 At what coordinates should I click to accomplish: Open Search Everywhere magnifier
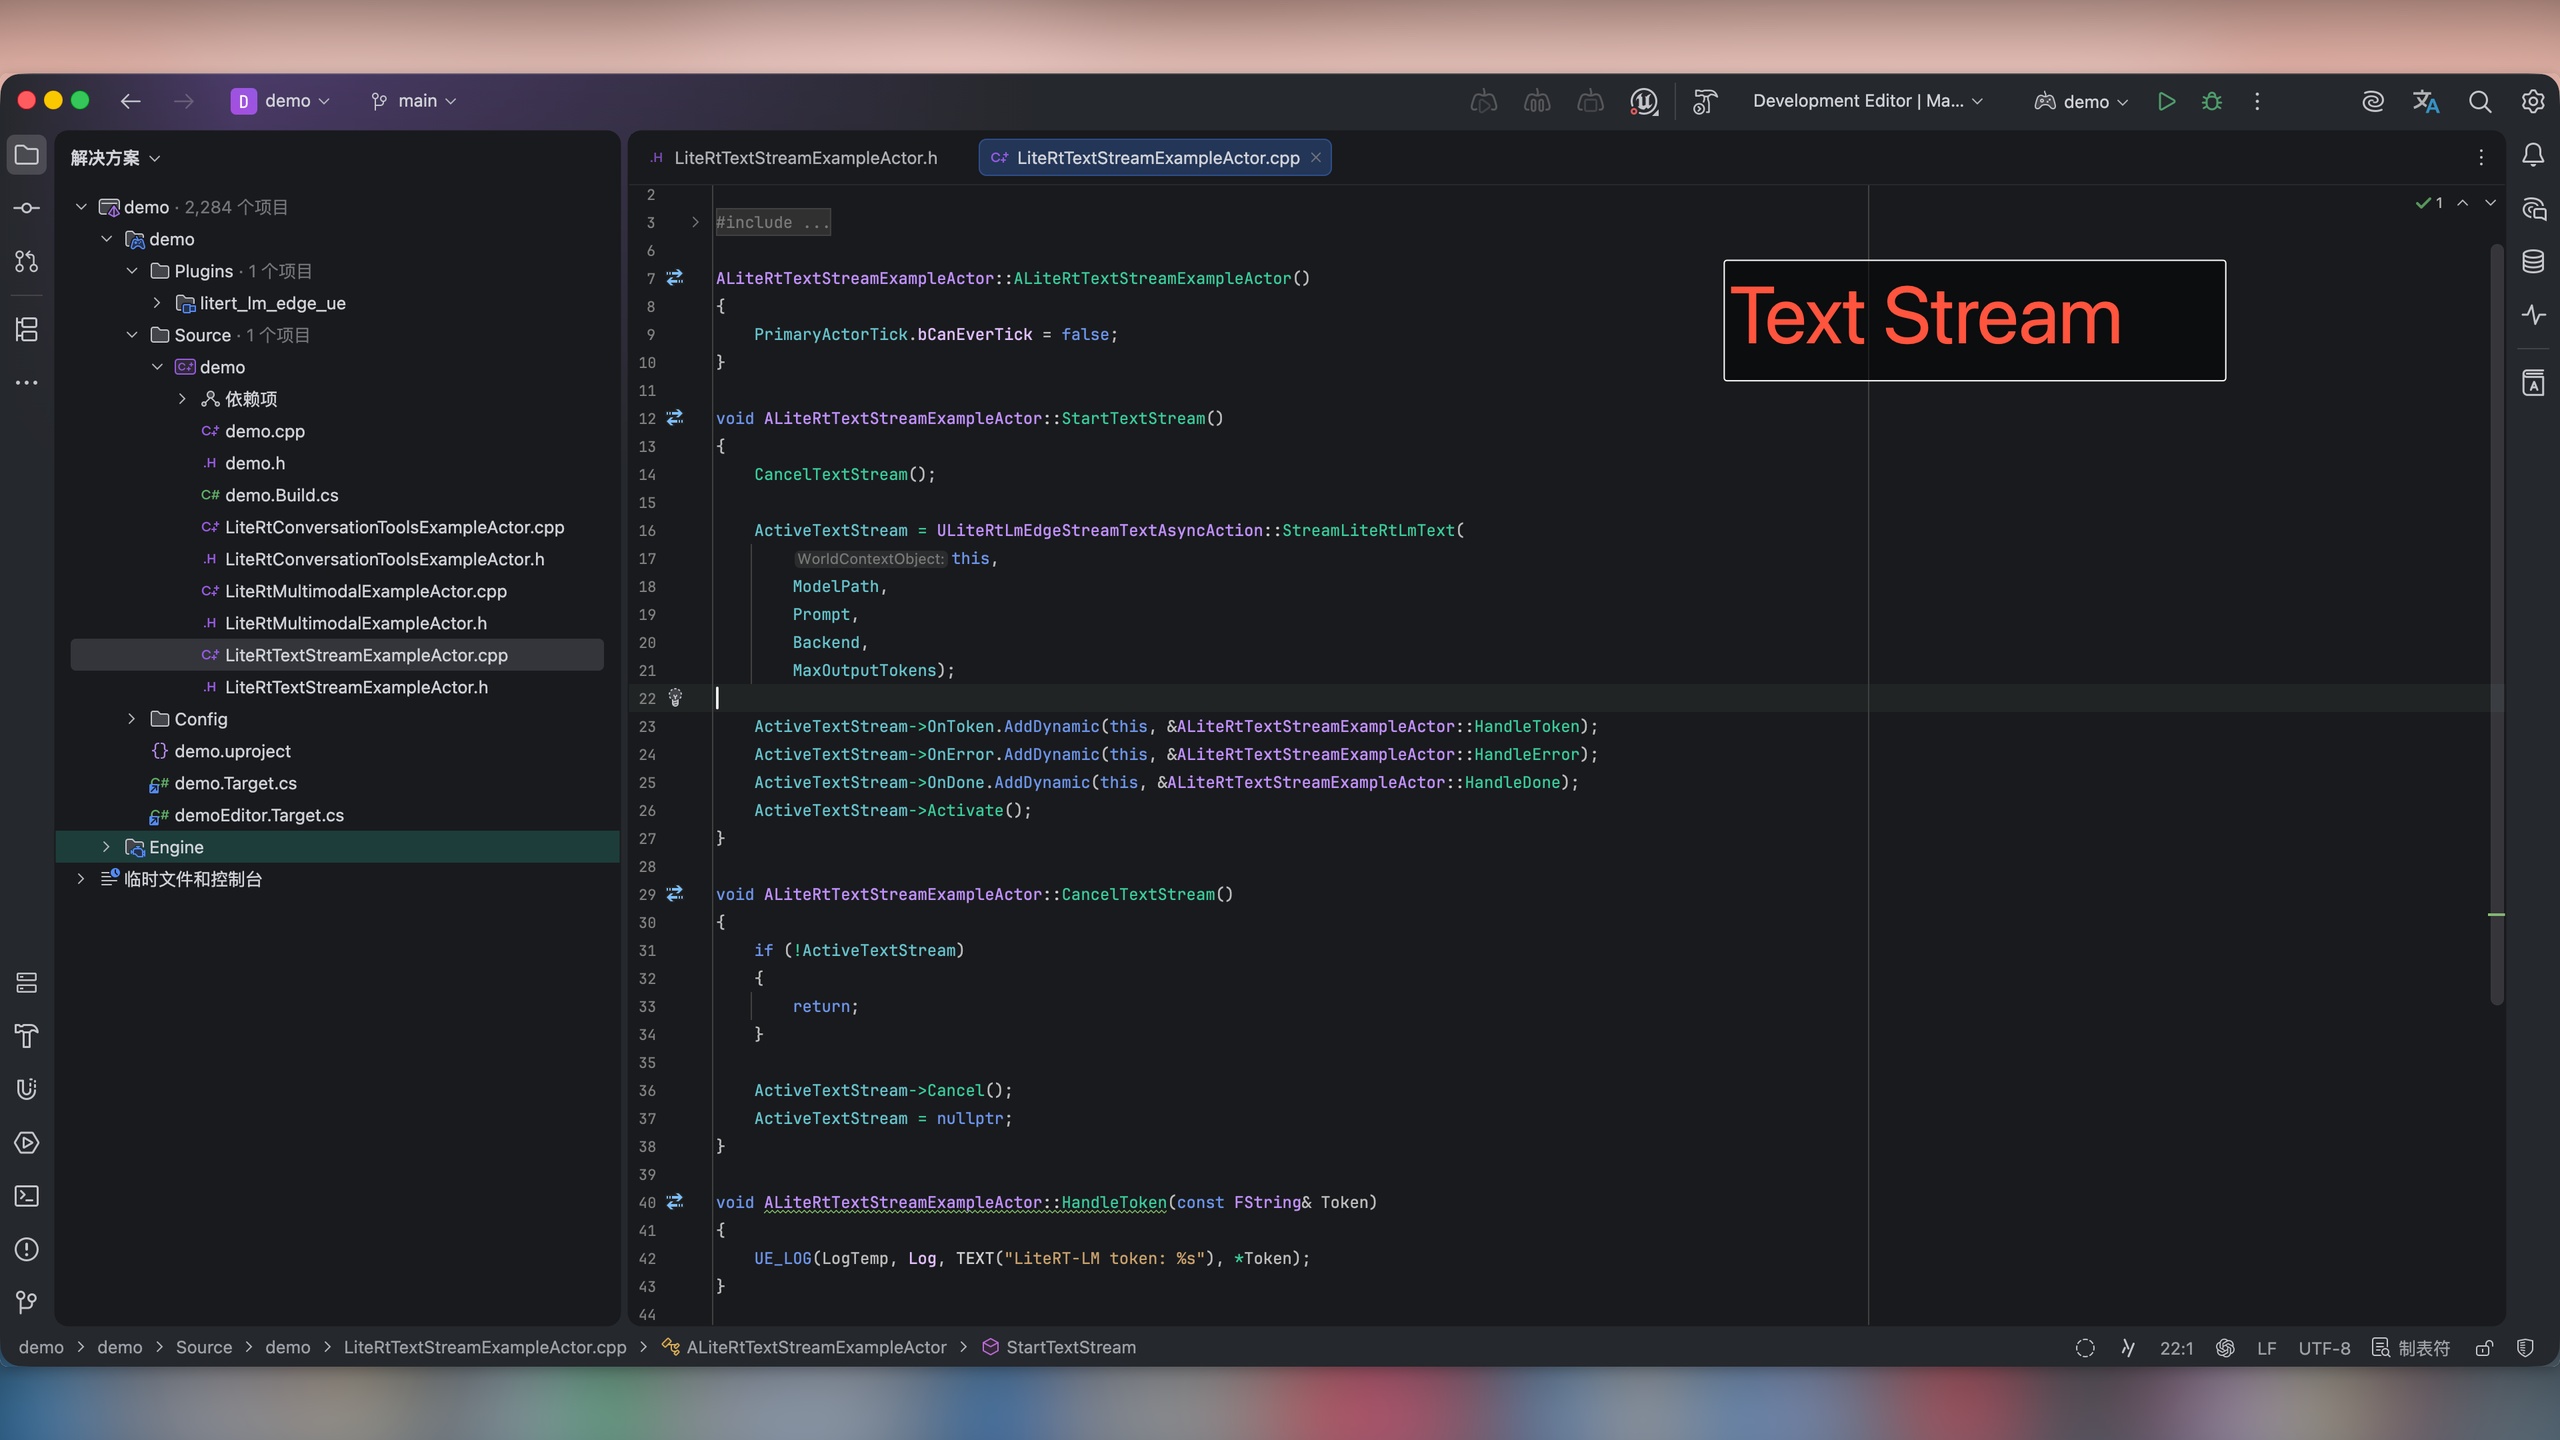click(x=2480, y=101)
